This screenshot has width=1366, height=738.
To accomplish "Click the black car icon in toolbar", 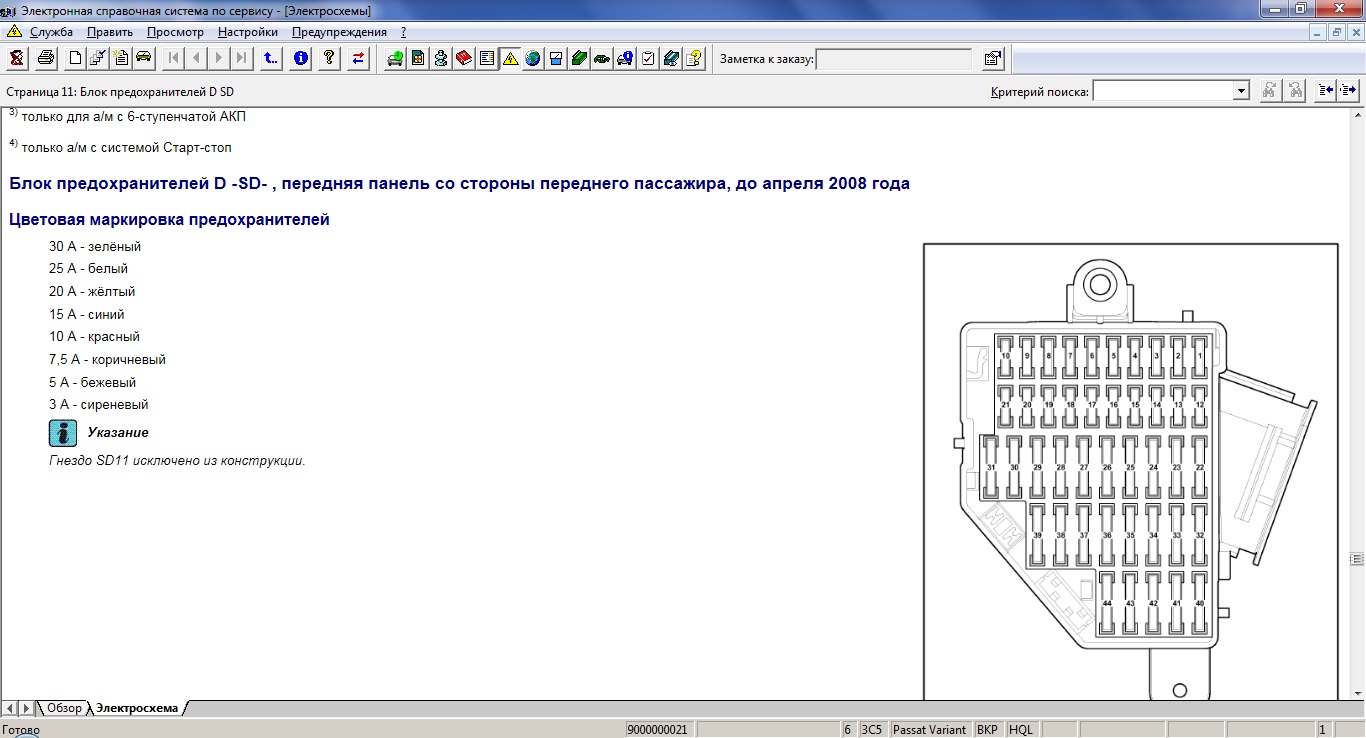I will coord(144,59).
